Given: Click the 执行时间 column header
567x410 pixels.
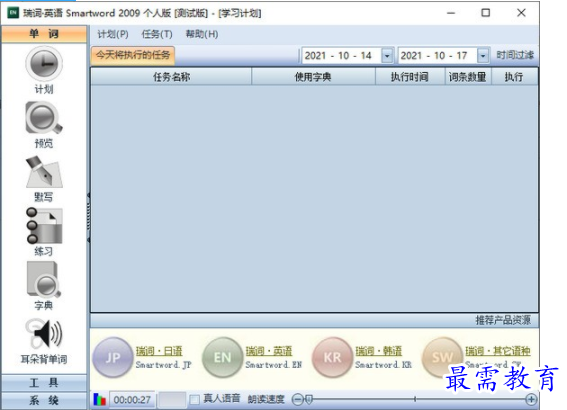Looking at the screenshot, I should (410, 77).
